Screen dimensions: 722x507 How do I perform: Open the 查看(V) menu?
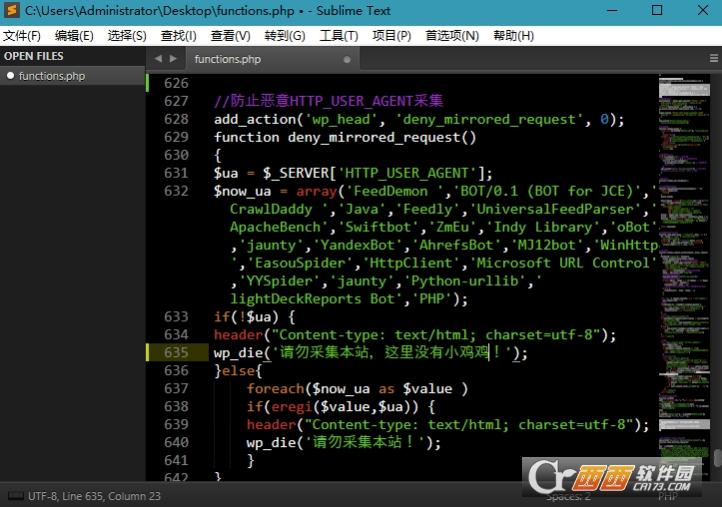tap(230, 35)
